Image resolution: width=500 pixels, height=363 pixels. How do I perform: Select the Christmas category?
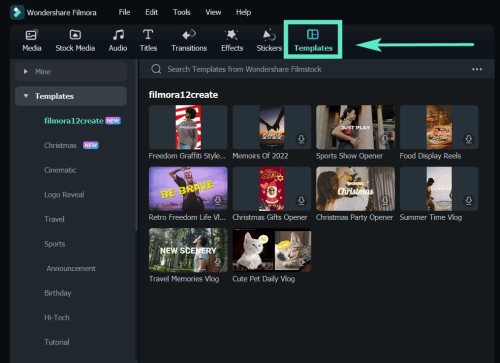[60, 145]
